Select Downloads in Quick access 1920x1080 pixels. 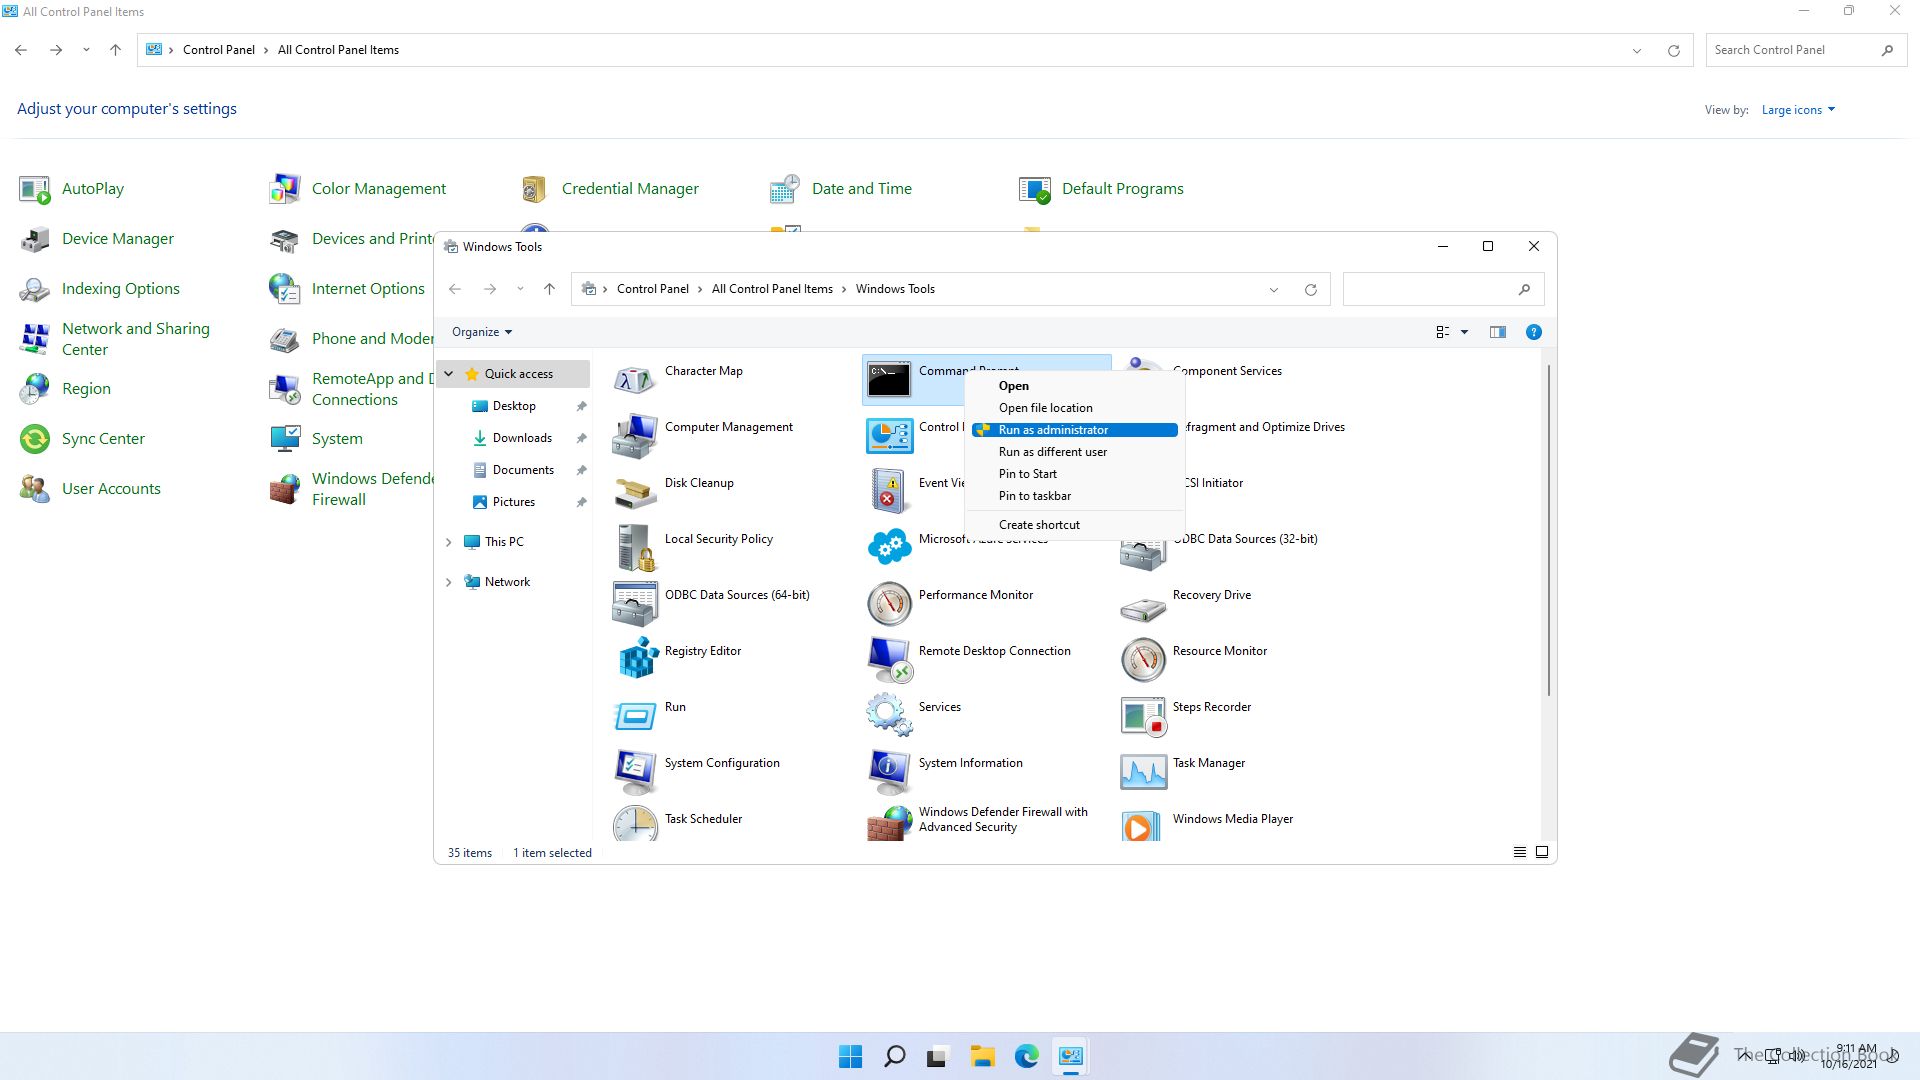coord(522,438)
